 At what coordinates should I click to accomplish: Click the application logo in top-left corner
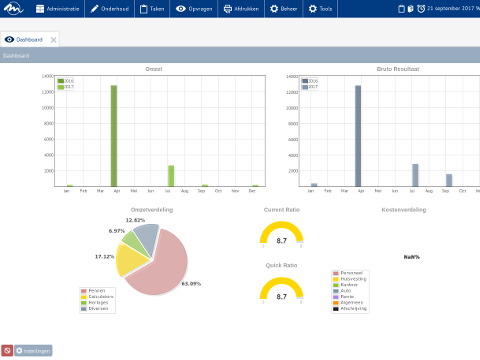pos(13,8)
